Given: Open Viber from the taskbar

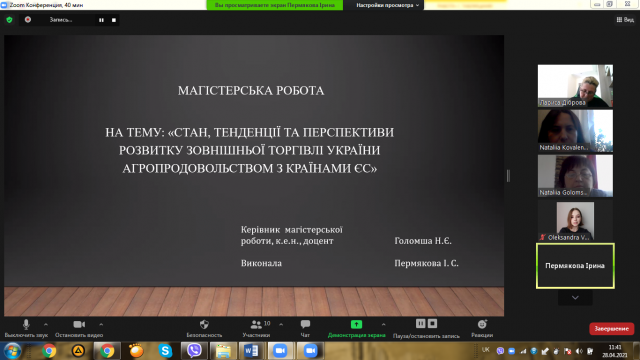Looking at the screenshot, I should click(194, 351).
